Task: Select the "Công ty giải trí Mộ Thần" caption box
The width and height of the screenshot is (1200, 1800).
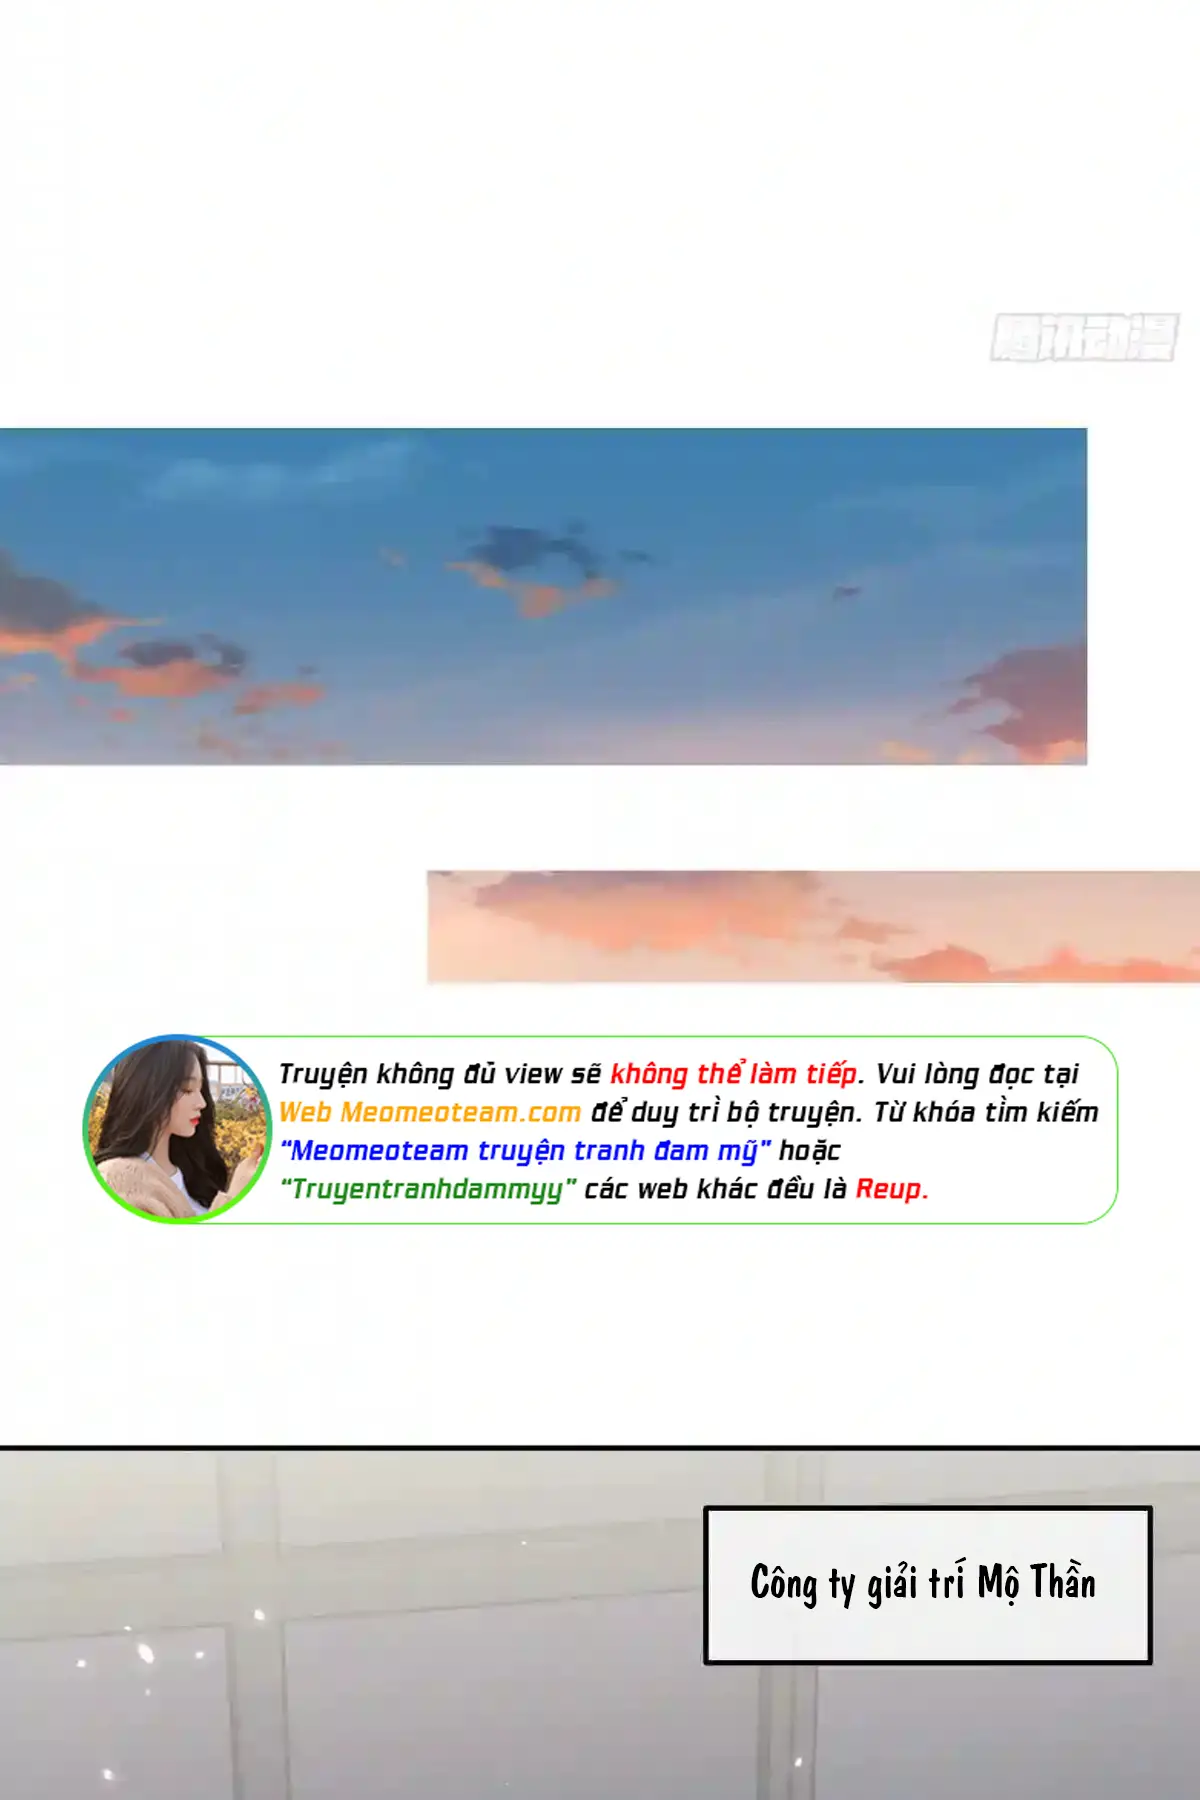Action: [x=927, y=1585]
